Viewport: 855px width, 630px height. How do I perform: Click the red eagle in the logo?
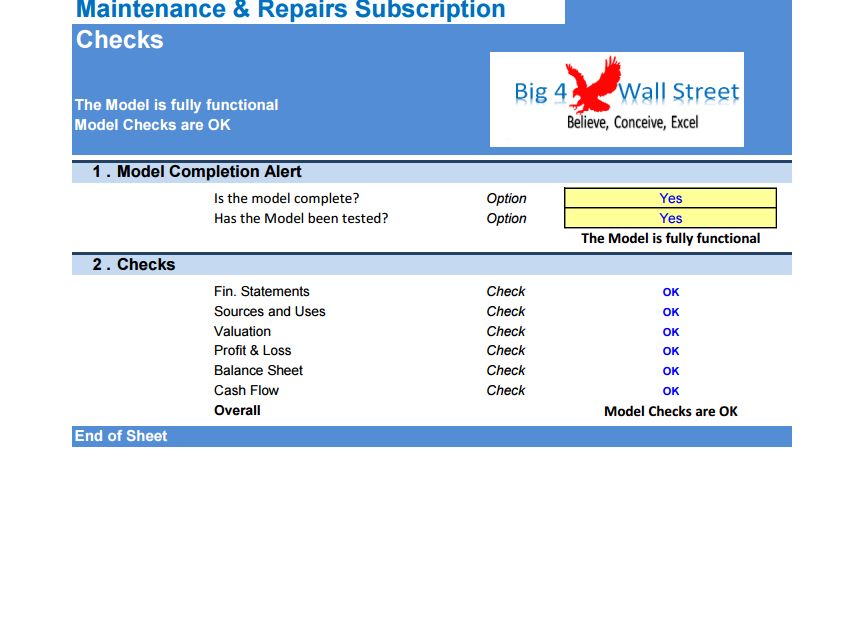(593, 83)
